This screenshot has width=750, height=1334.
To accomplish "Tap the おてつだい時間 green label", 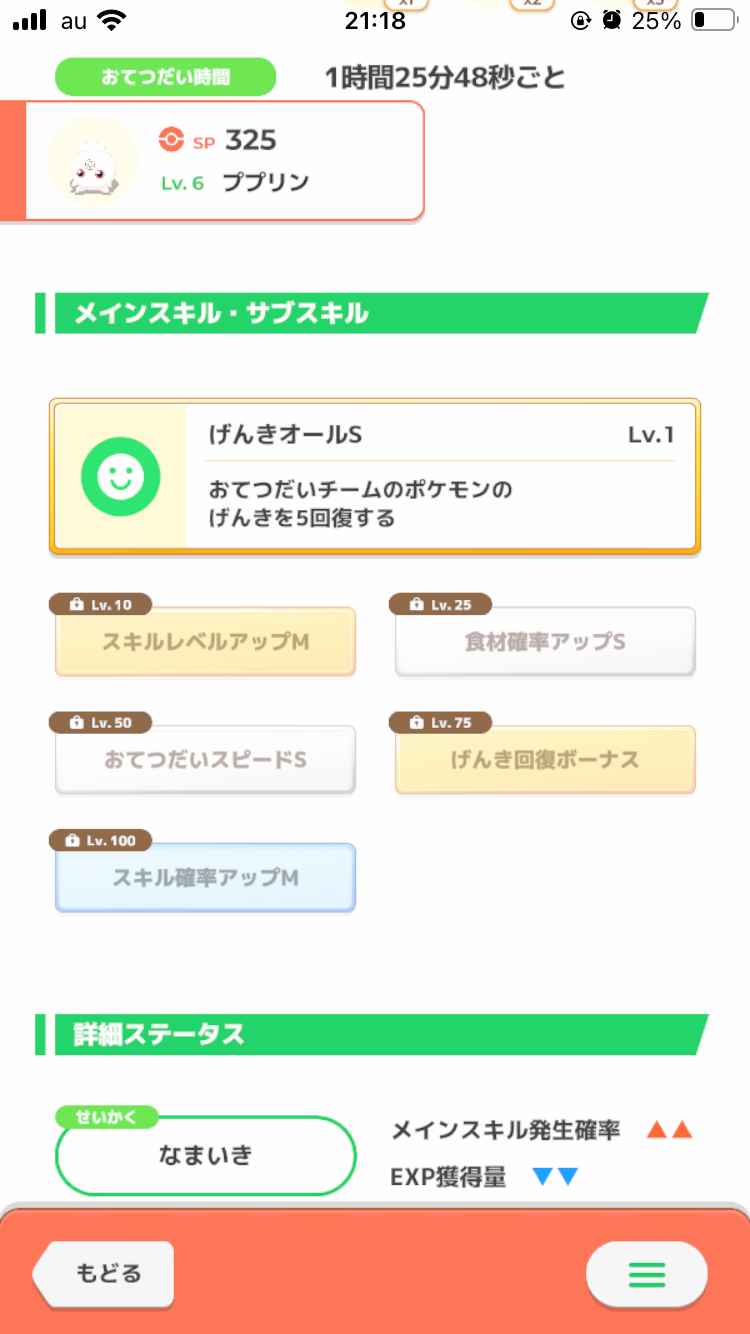I will 165,77.
